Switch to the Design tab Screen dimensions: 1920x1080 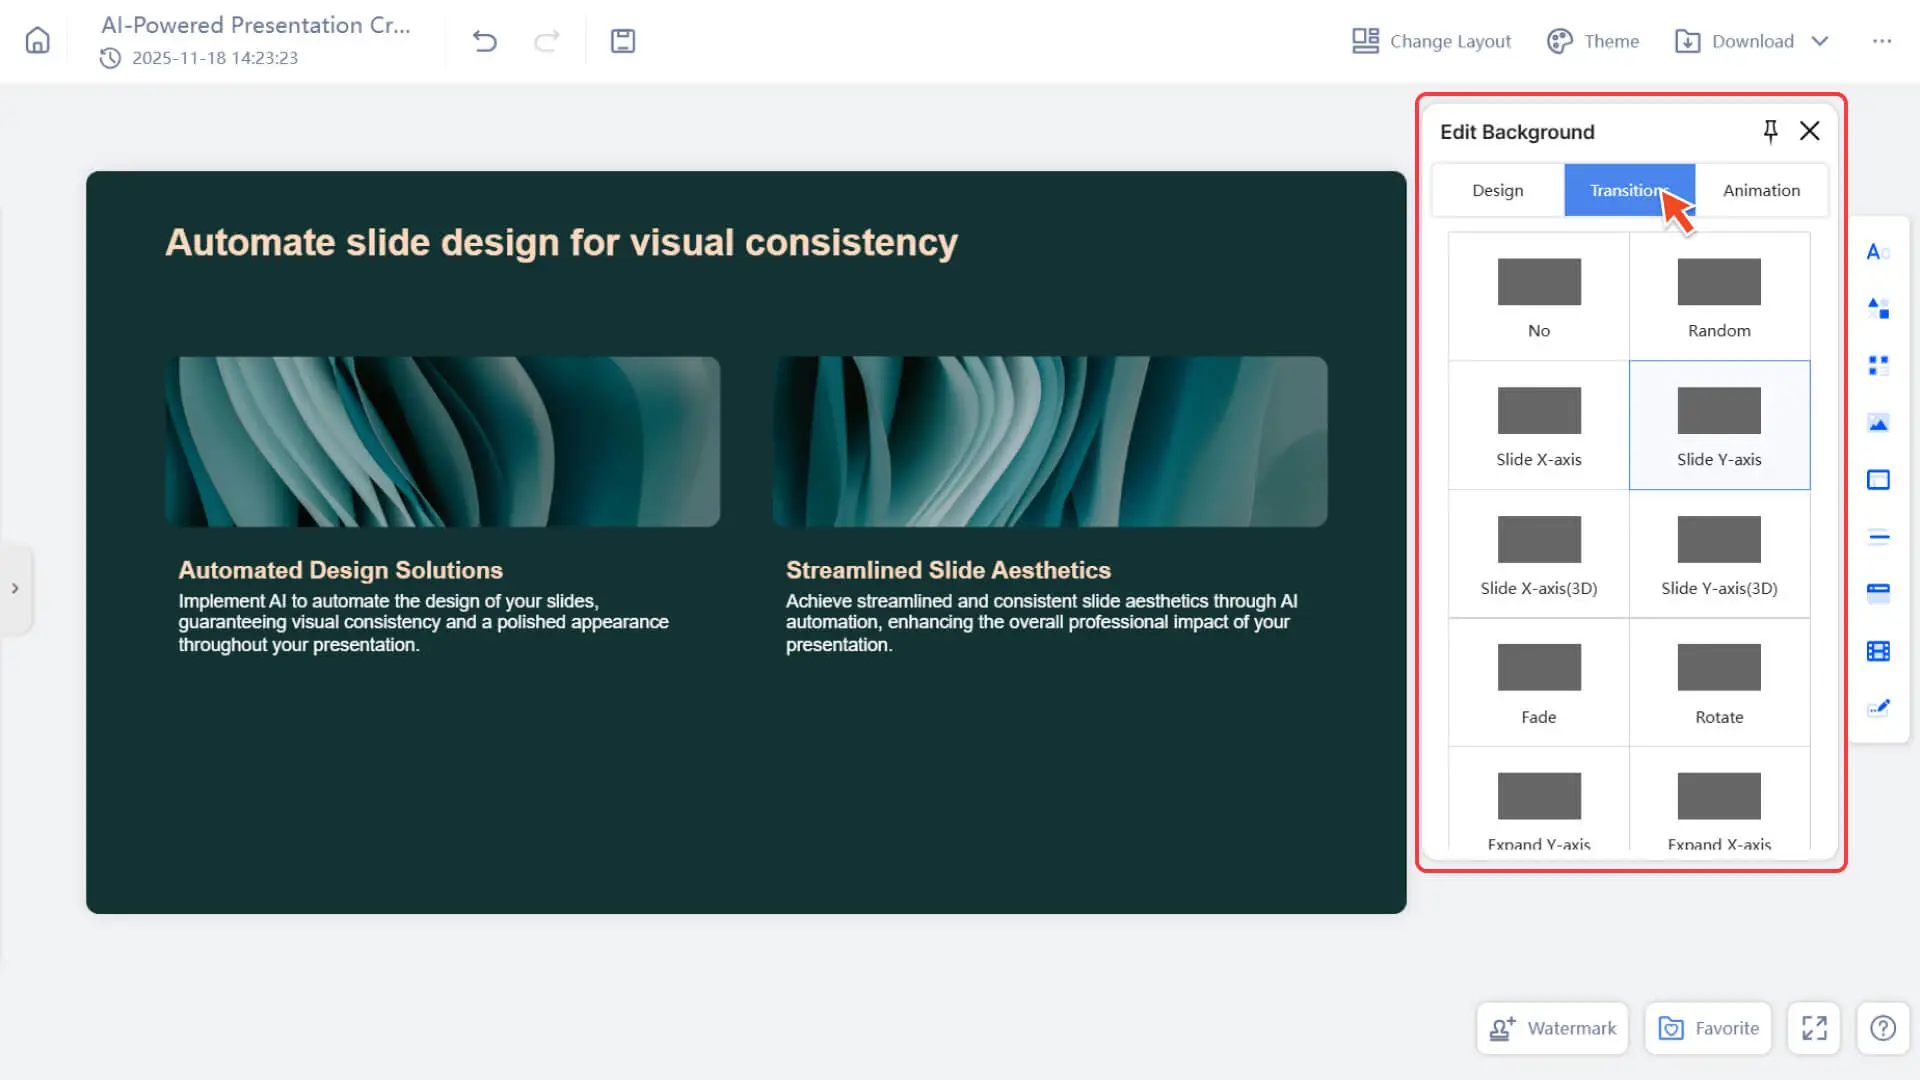point(1498,190)
